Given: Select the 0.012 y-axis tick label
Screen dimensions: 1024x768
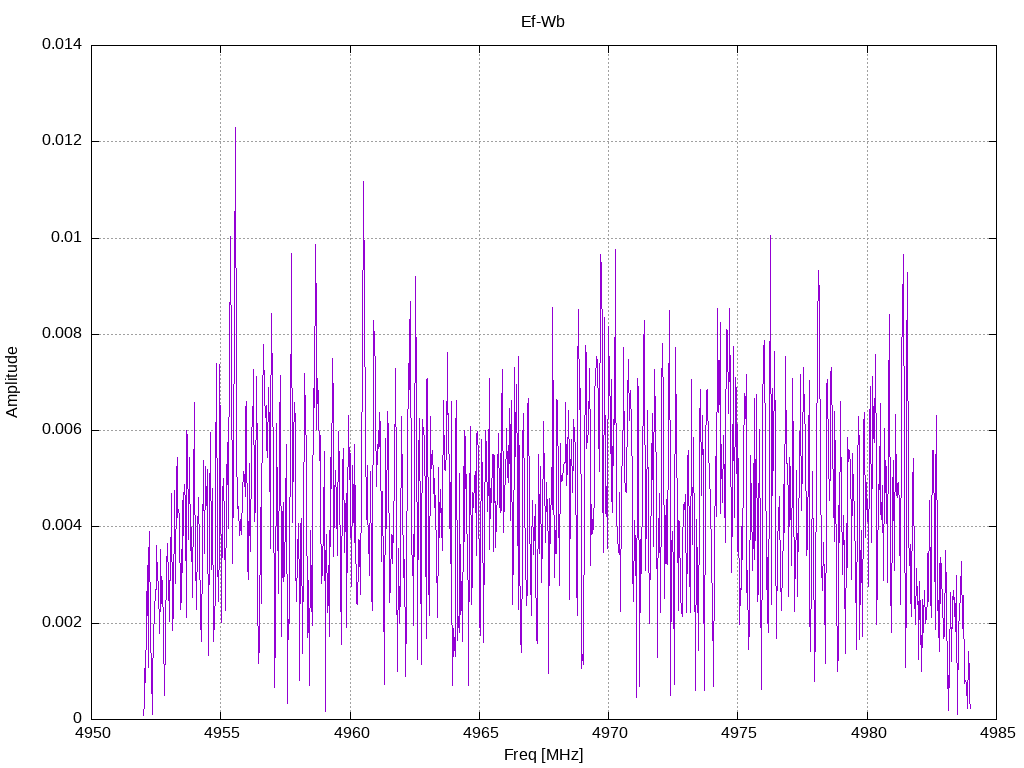Looking at the screenshot, I should [x=62, y=140].
